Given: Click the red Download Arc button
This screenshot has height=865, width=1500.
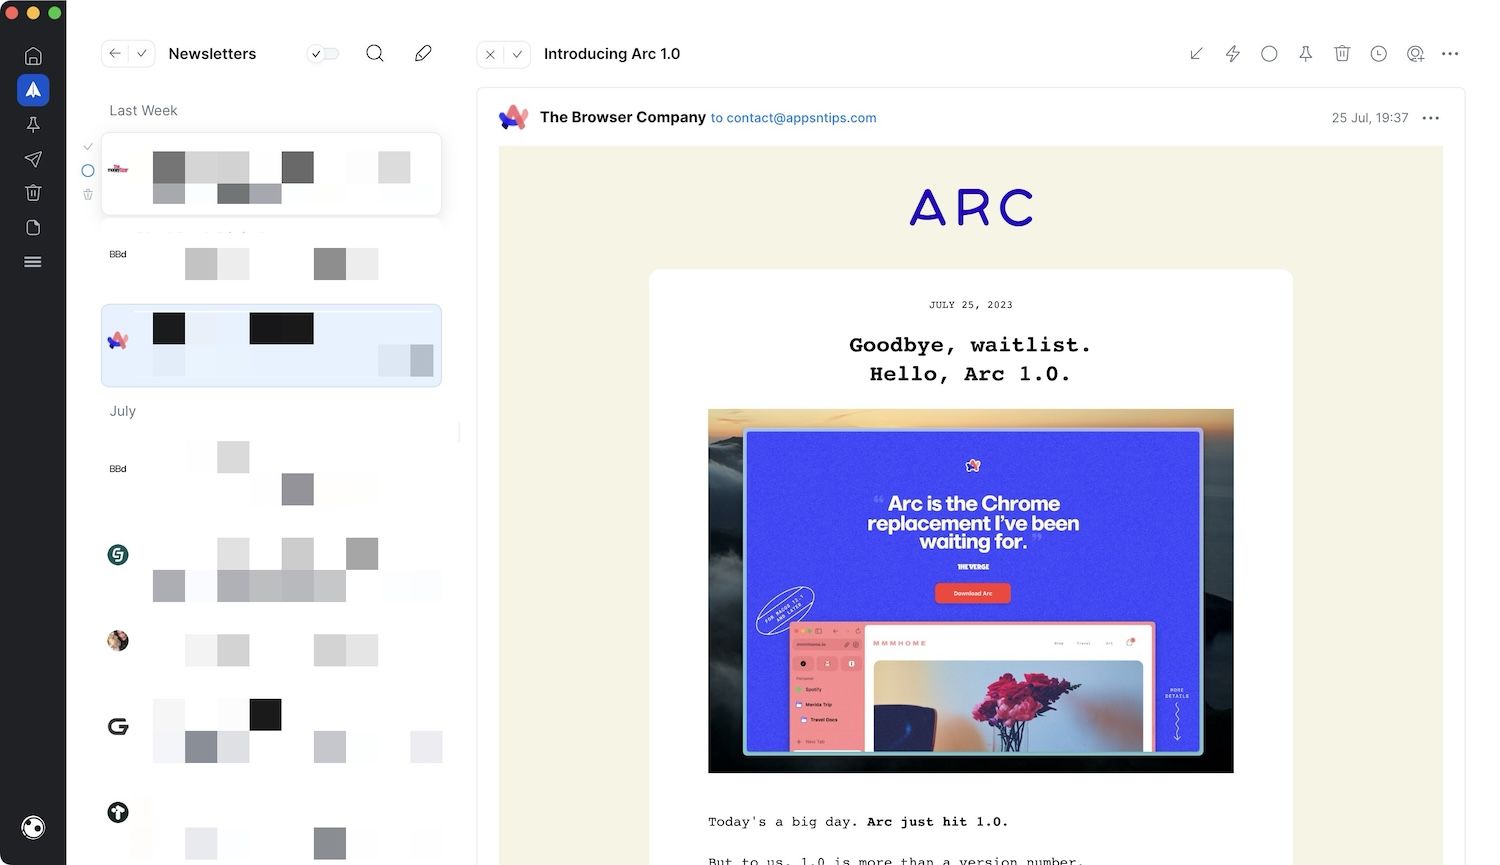Looking at the screenshot, I should (972, 593).
